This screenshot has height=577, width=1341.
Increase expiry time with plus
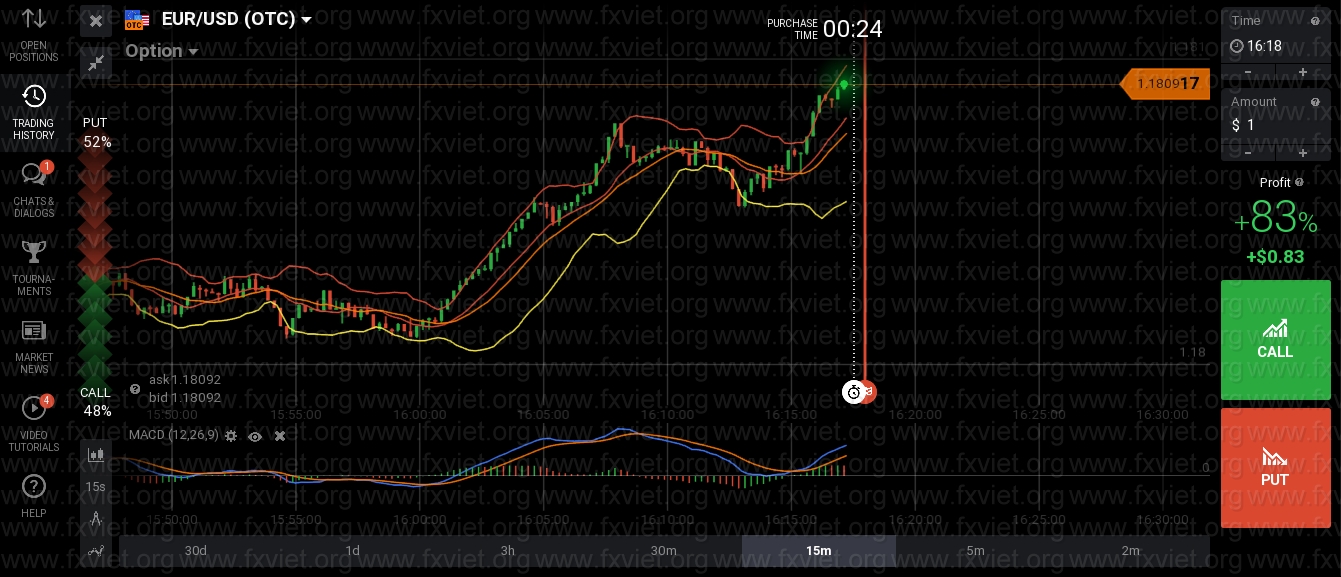1303,72
